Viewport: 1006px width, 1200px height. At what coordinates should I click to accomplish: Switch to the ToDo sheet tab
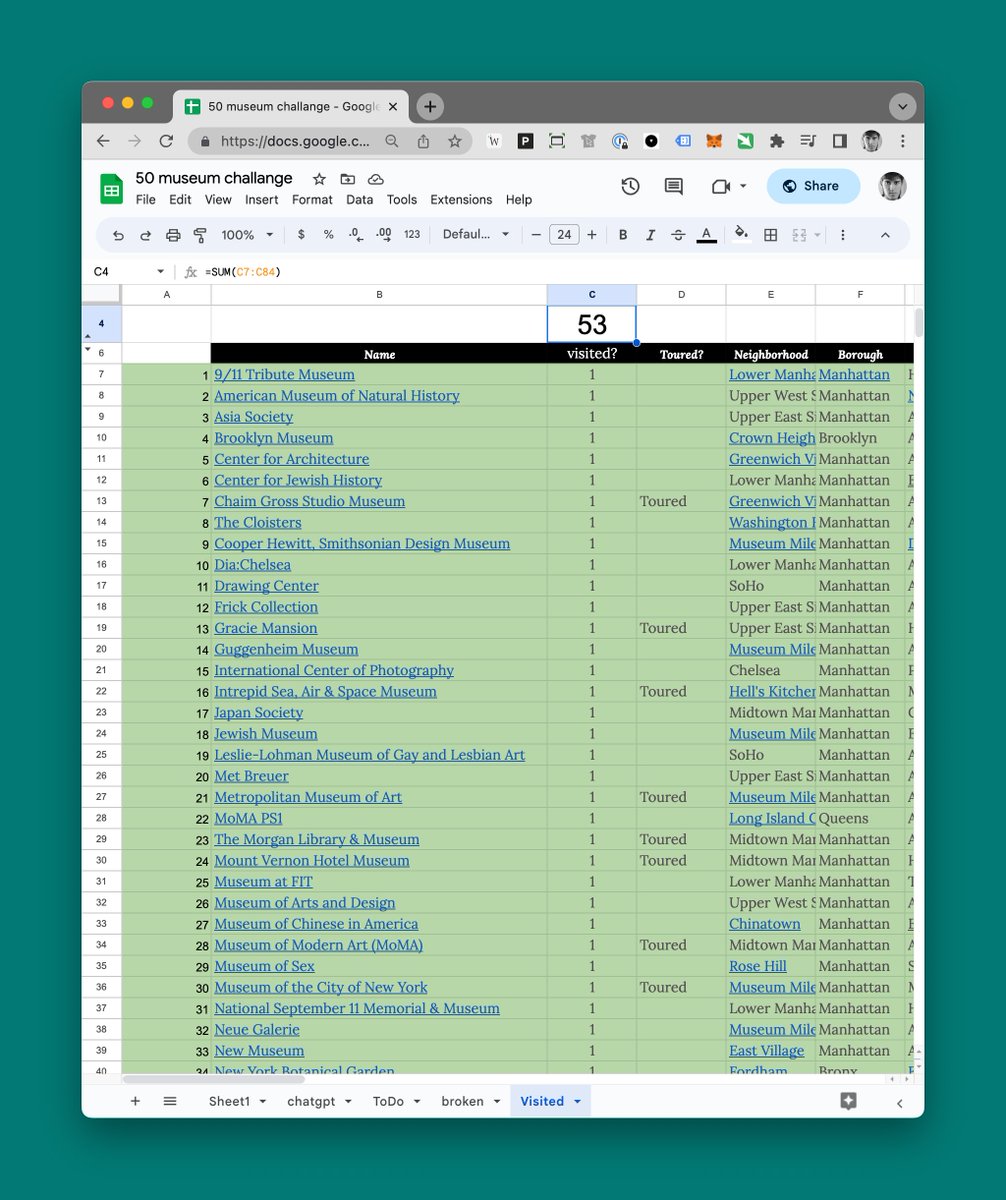tap(388, 1101)
